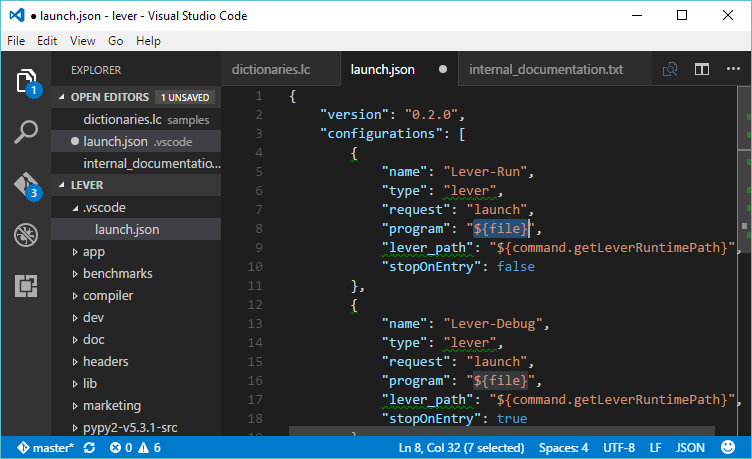Expand the compiler folder
Viewport: 752px width, 459px height.
point(107,295)
